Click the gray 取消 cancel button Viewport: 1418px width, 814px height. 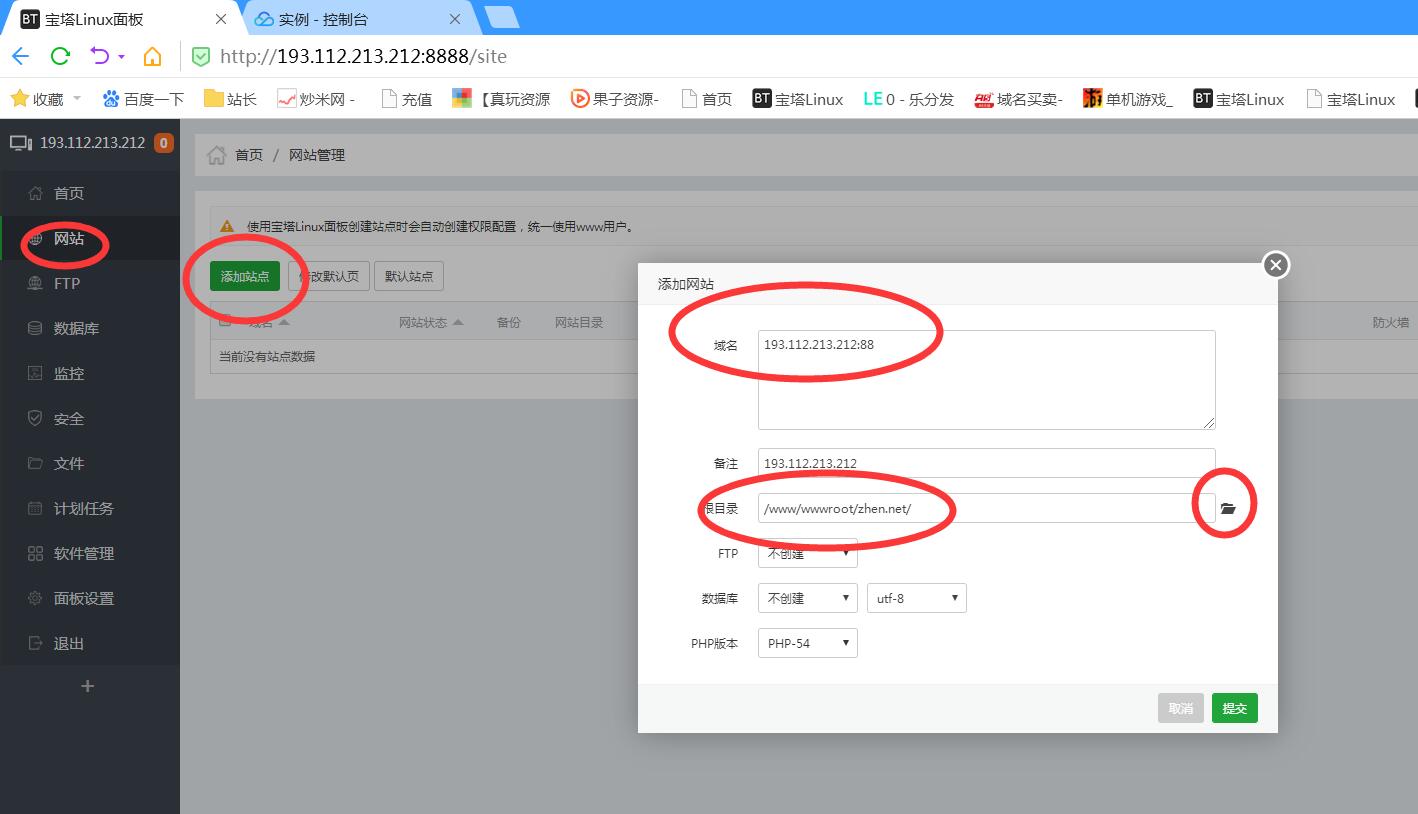1180,708
